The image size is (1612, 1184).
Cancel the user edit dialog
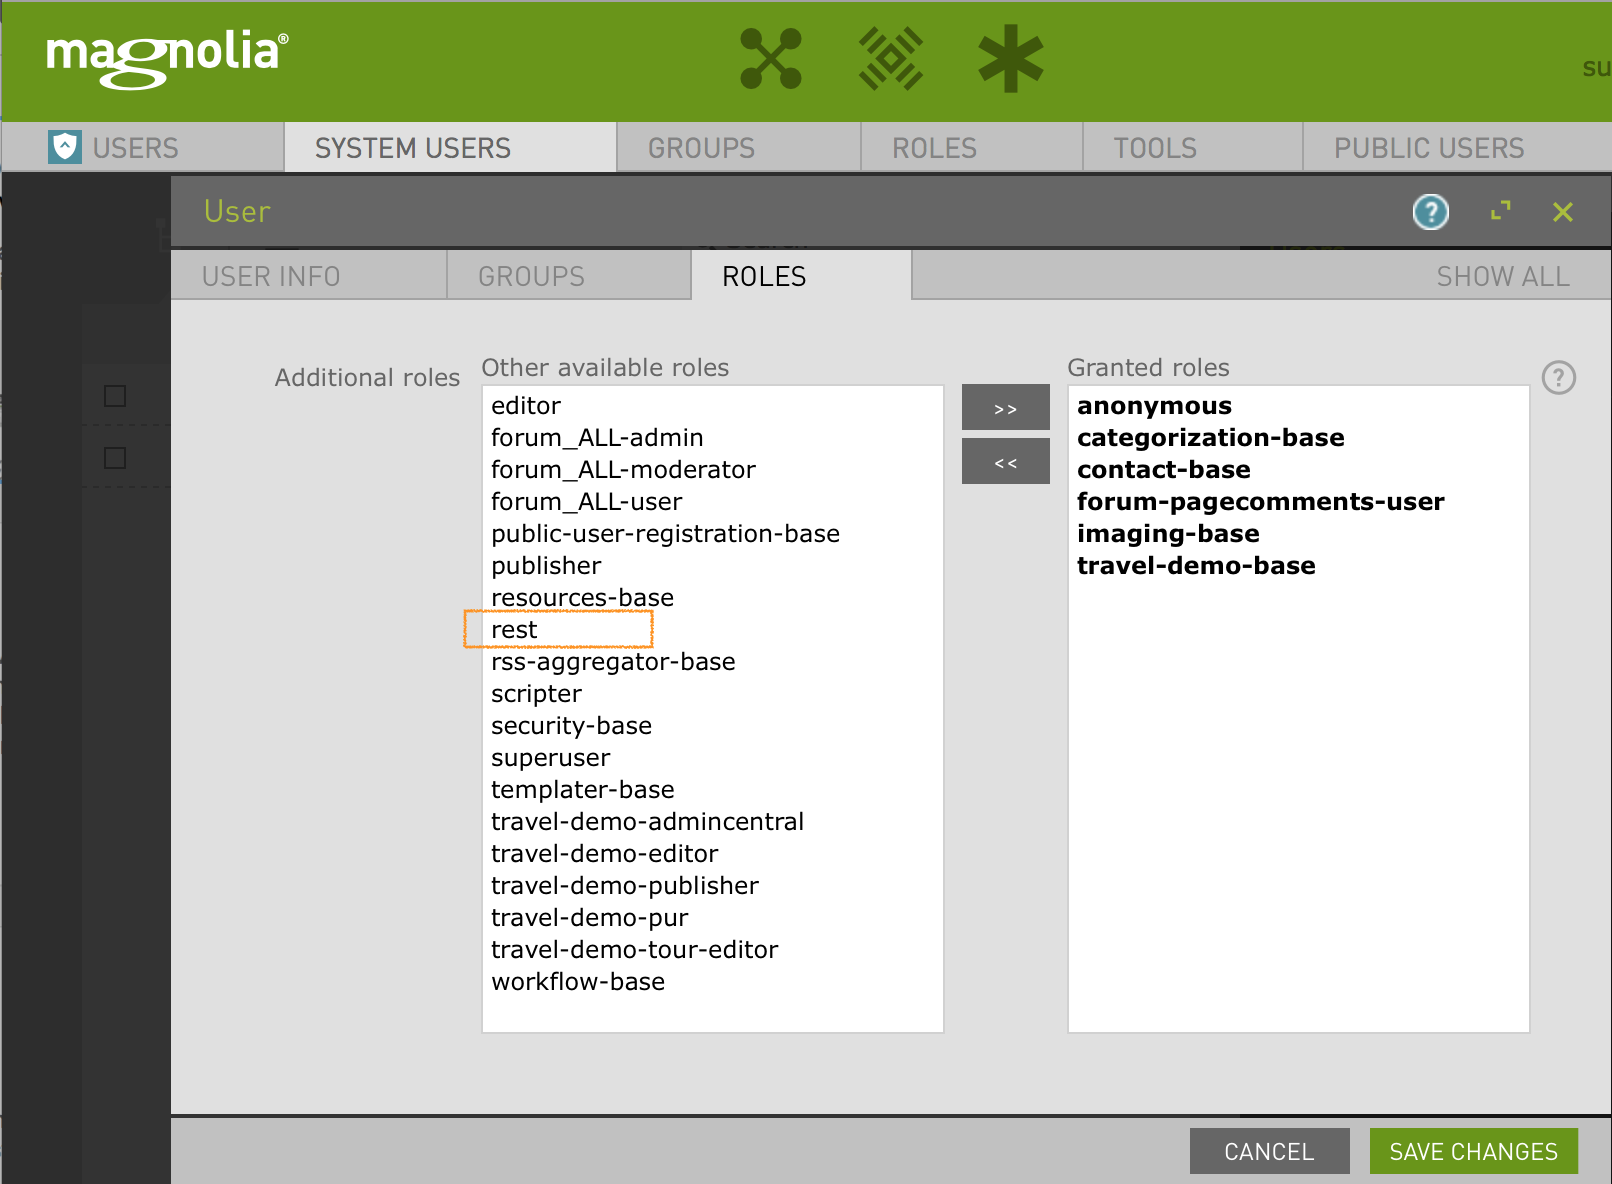(x=1269, y=1152)
